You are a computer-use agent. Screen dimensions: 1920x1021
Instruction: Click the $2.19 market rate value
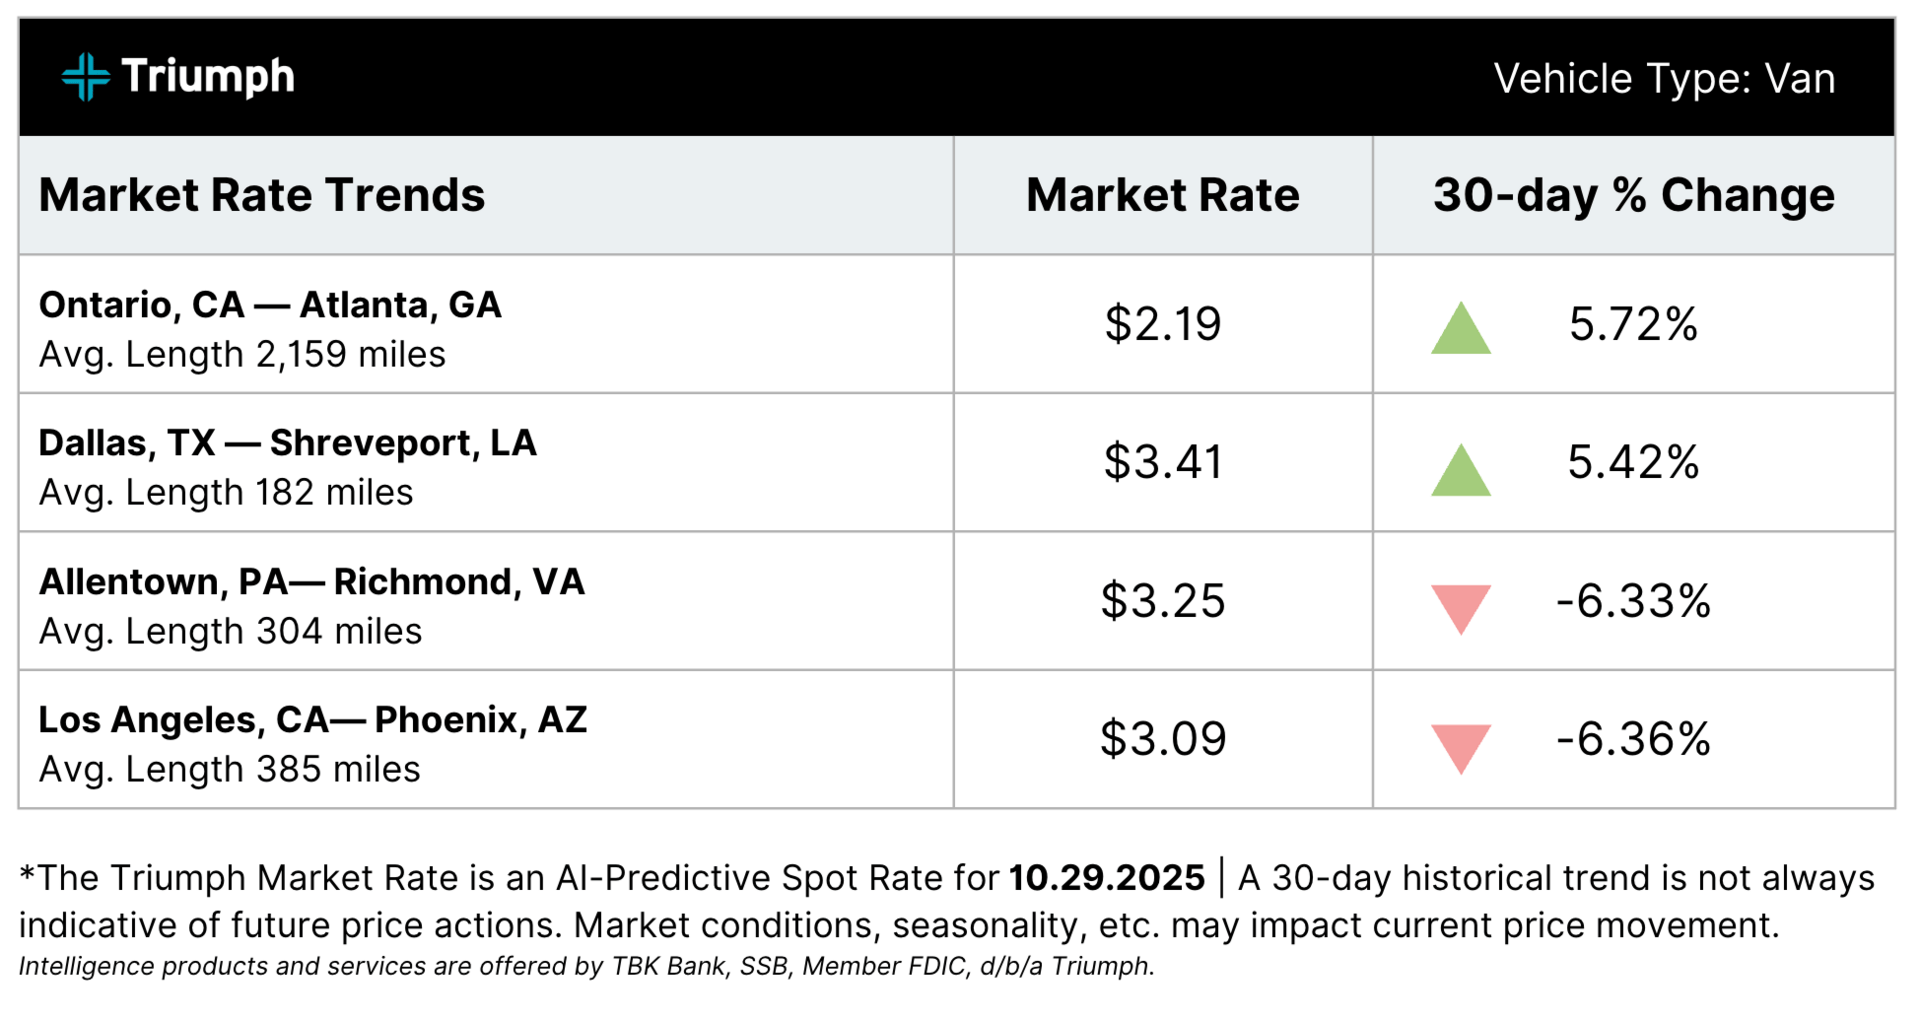1163,324
